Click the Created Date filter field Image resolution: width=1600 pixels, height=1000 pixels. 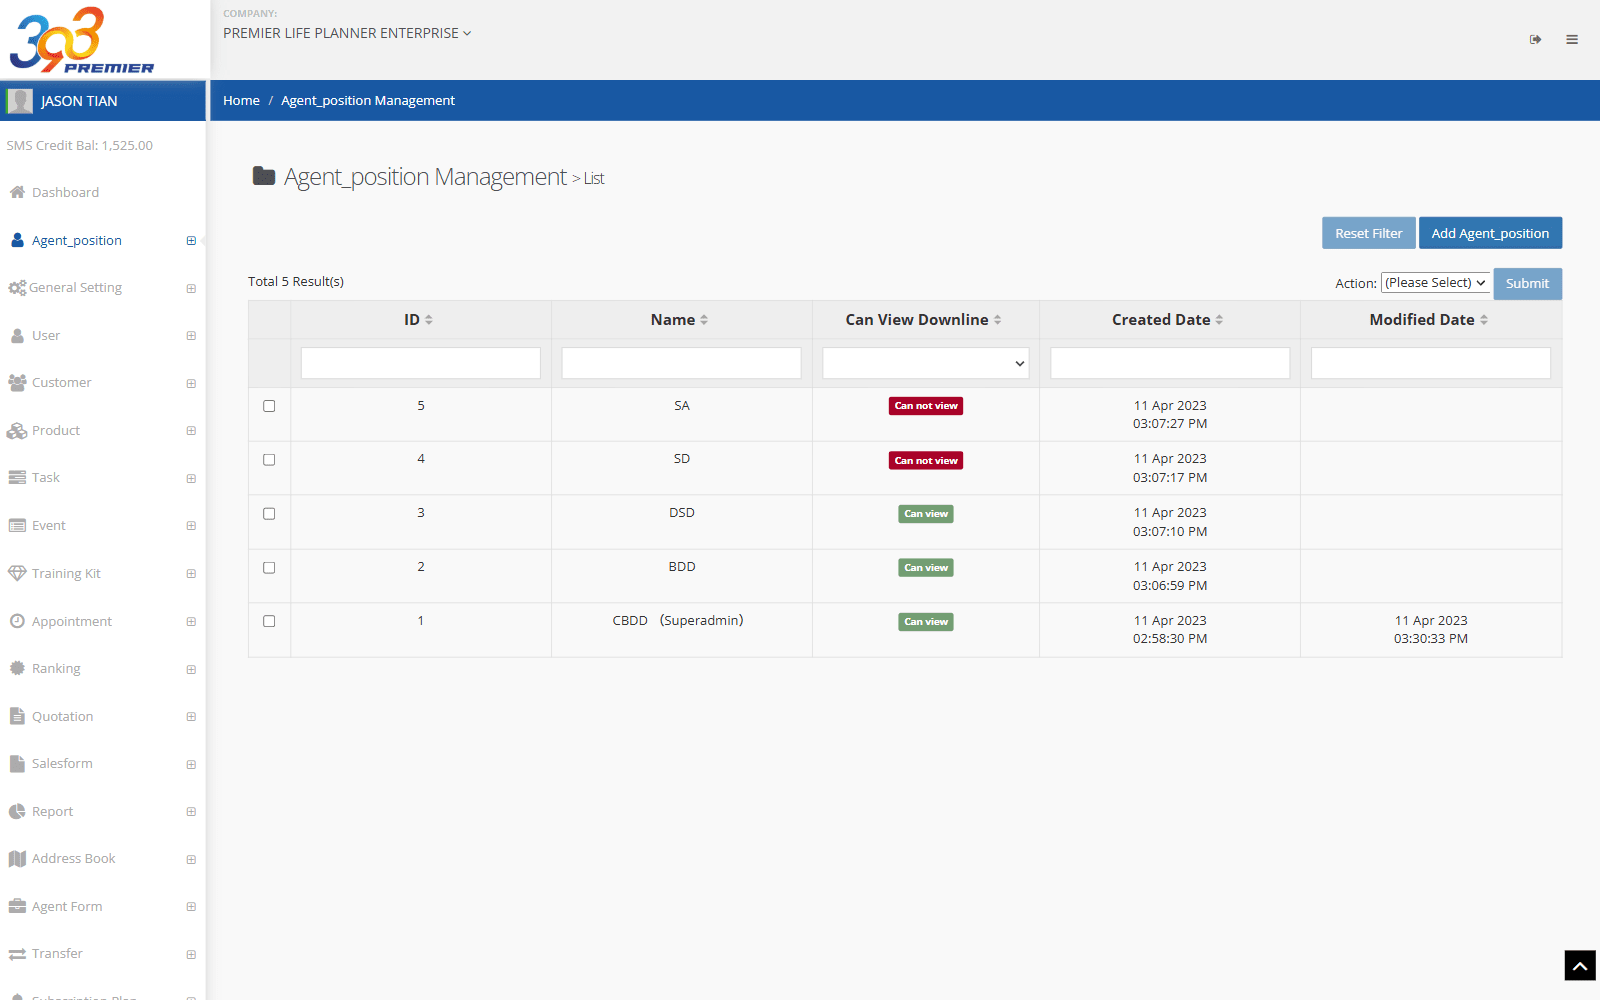1170,363
